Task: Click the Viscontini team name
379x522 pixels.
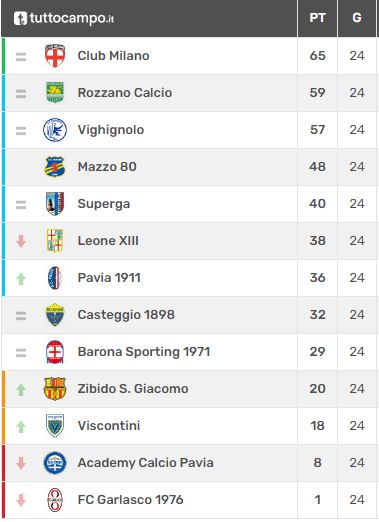Action: [x=109, y=426]
